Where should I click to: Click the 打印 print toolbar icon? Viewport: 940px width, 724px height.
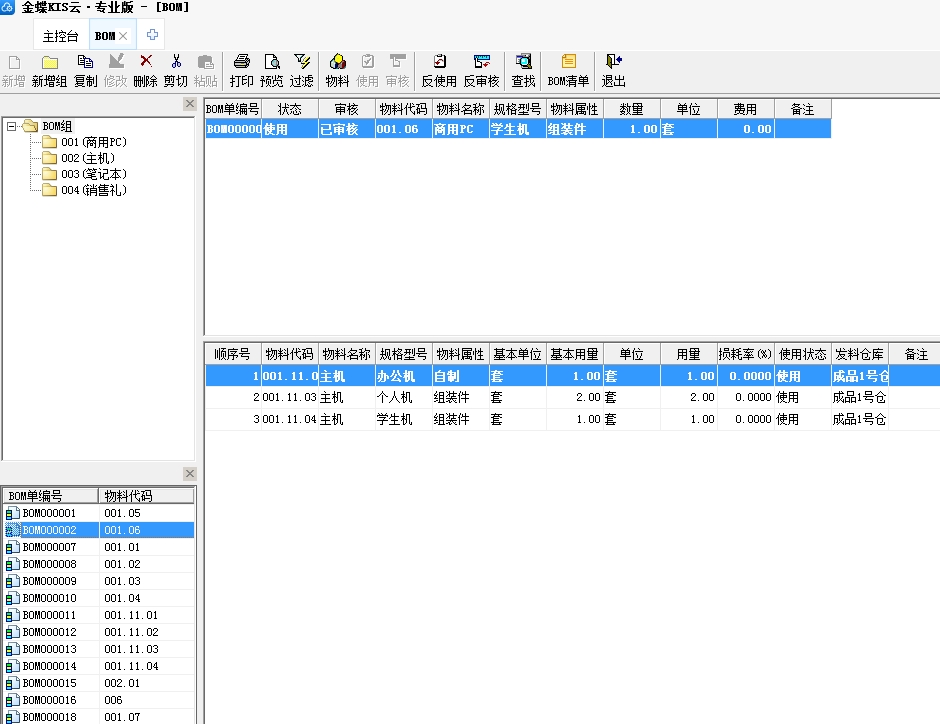pos(241,70)
